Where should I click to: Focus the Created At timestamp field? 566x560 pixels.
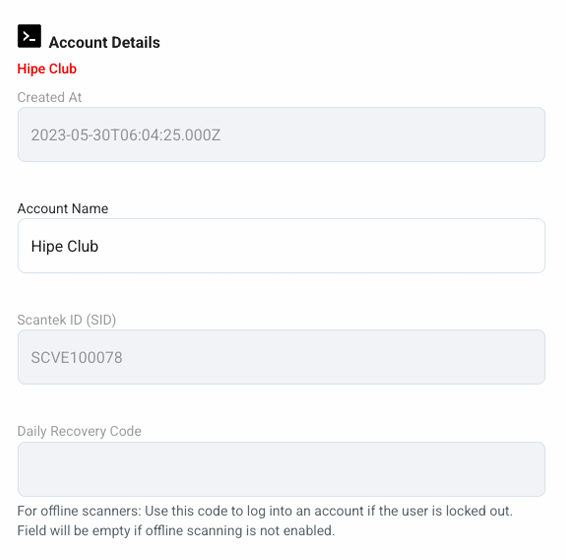coord(281,134)
